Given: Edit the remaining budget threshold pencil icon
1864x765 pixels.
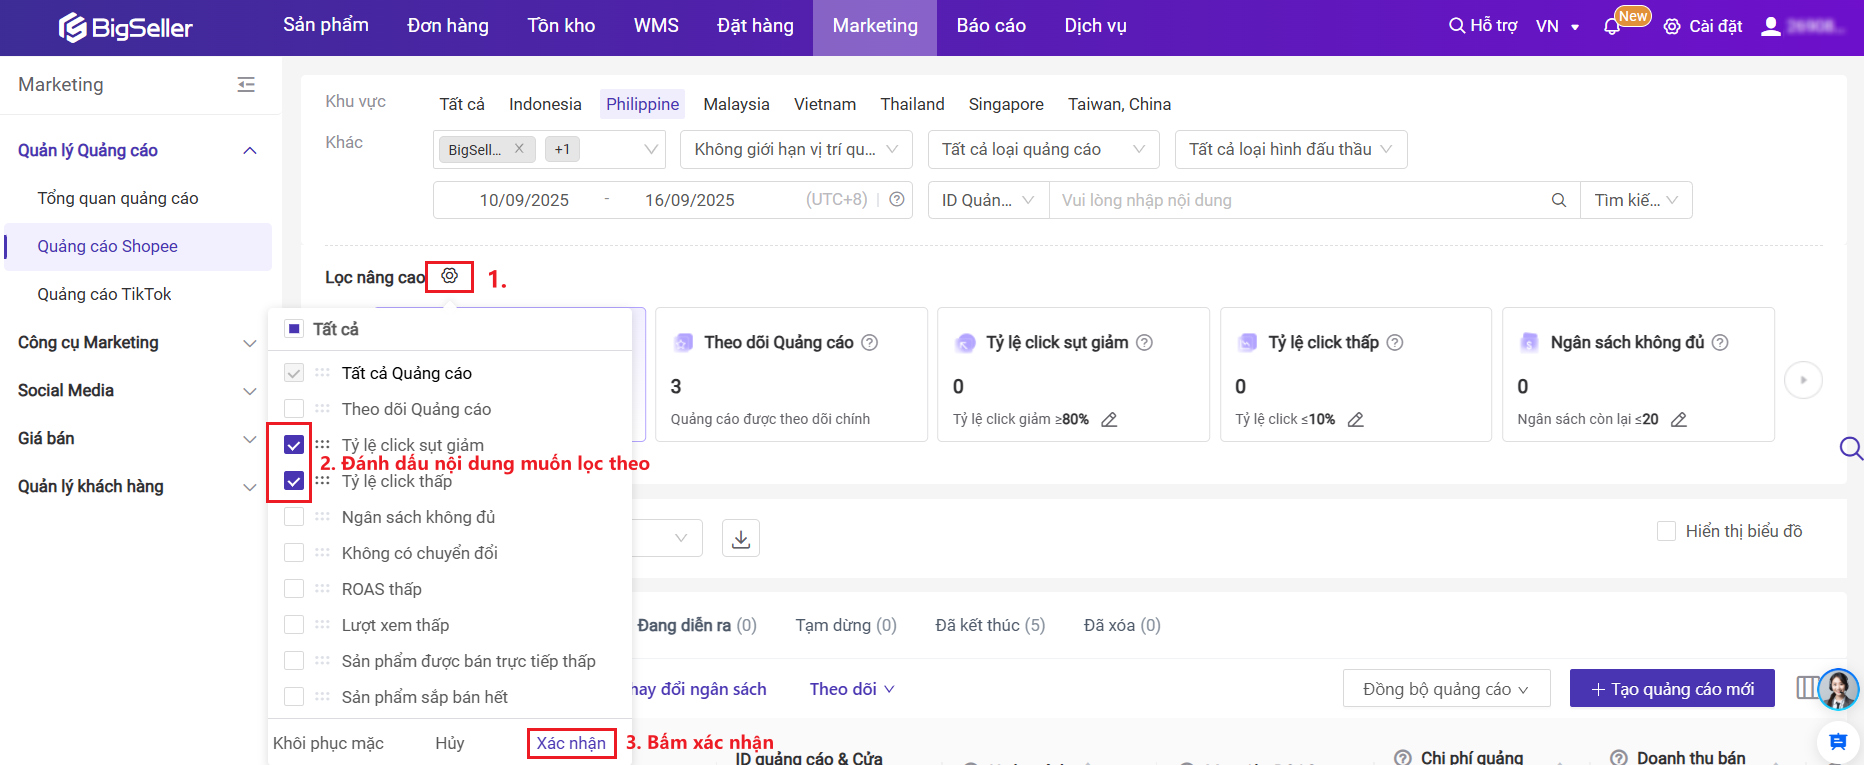Looking at the screenshot, I should point(1679,420).
